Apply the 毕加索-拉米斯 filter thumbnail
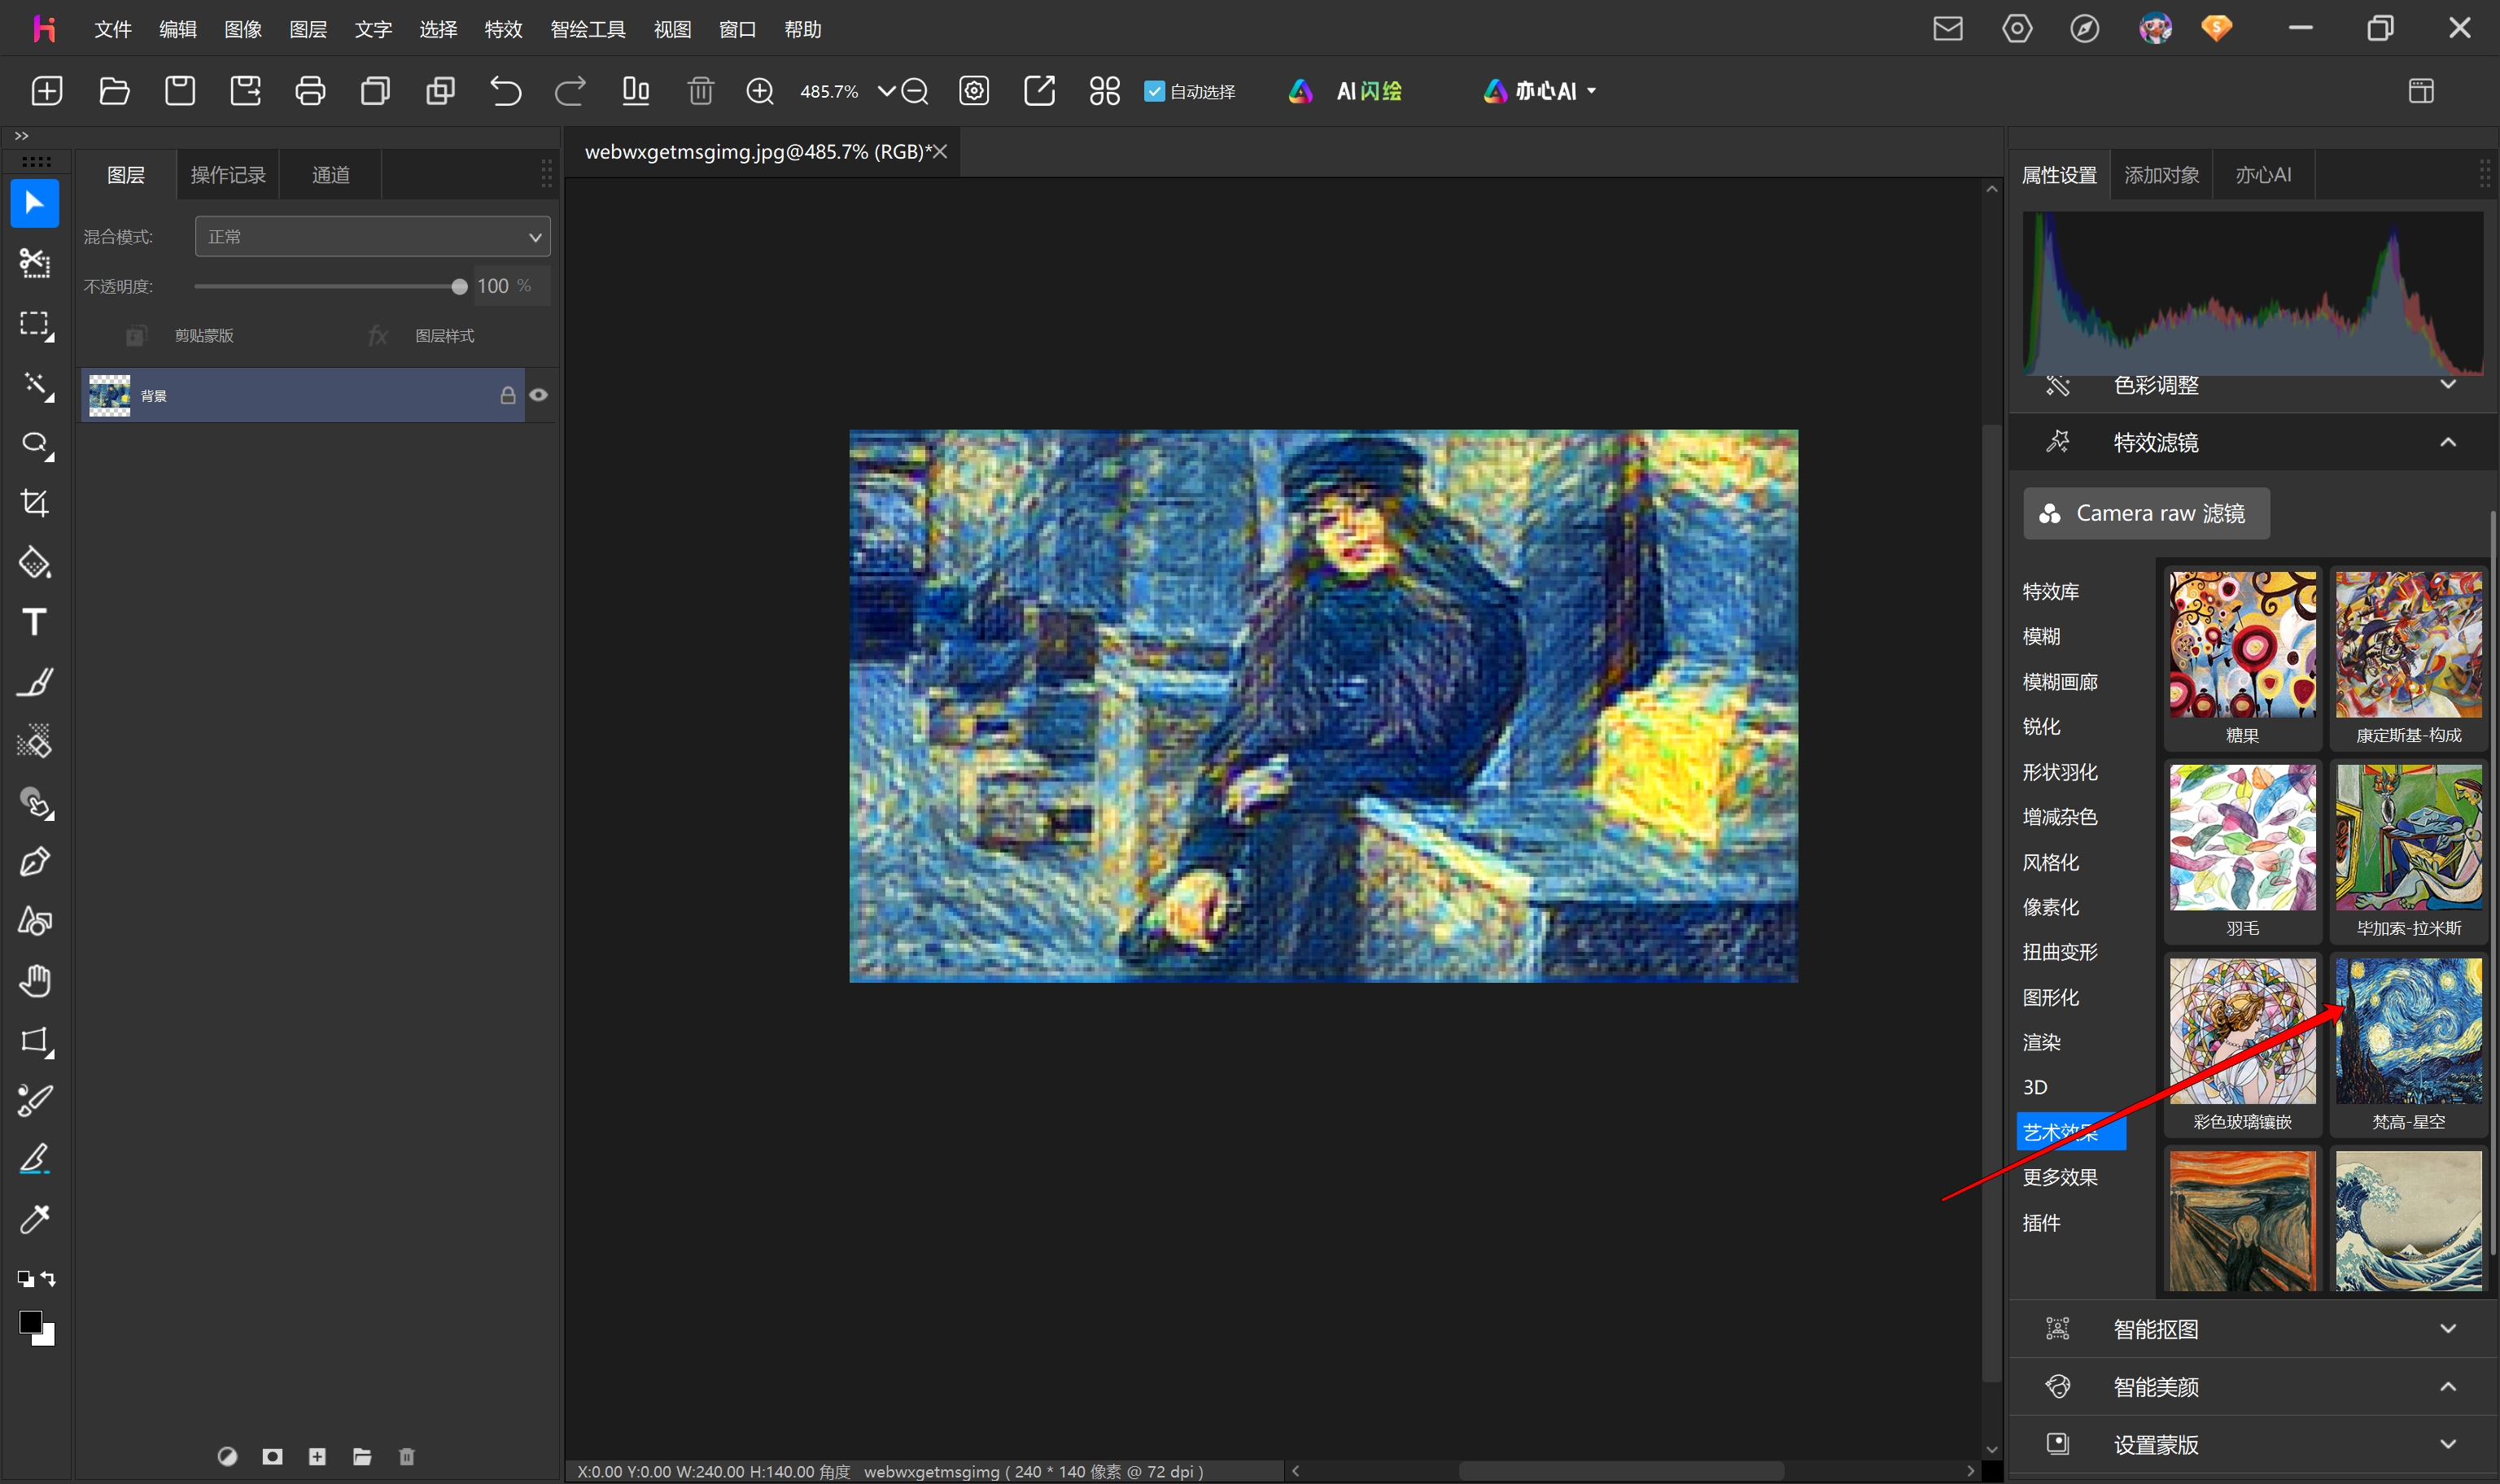Screen dimensions: 2500x1484 [2409, 838]
